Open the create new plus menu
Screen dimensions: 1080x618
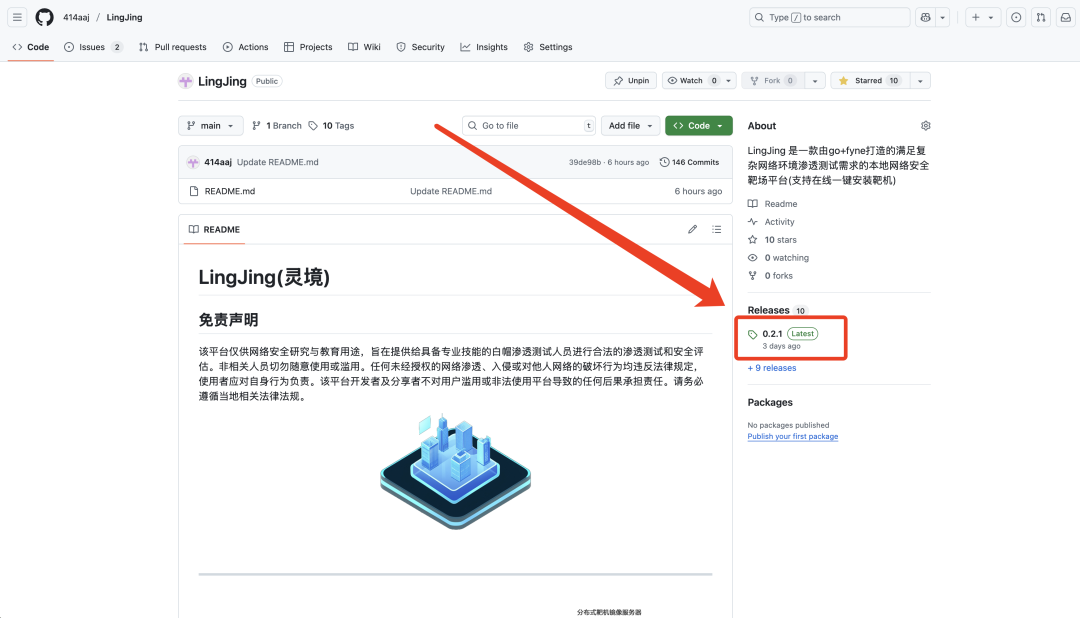[x=982, y=17]
